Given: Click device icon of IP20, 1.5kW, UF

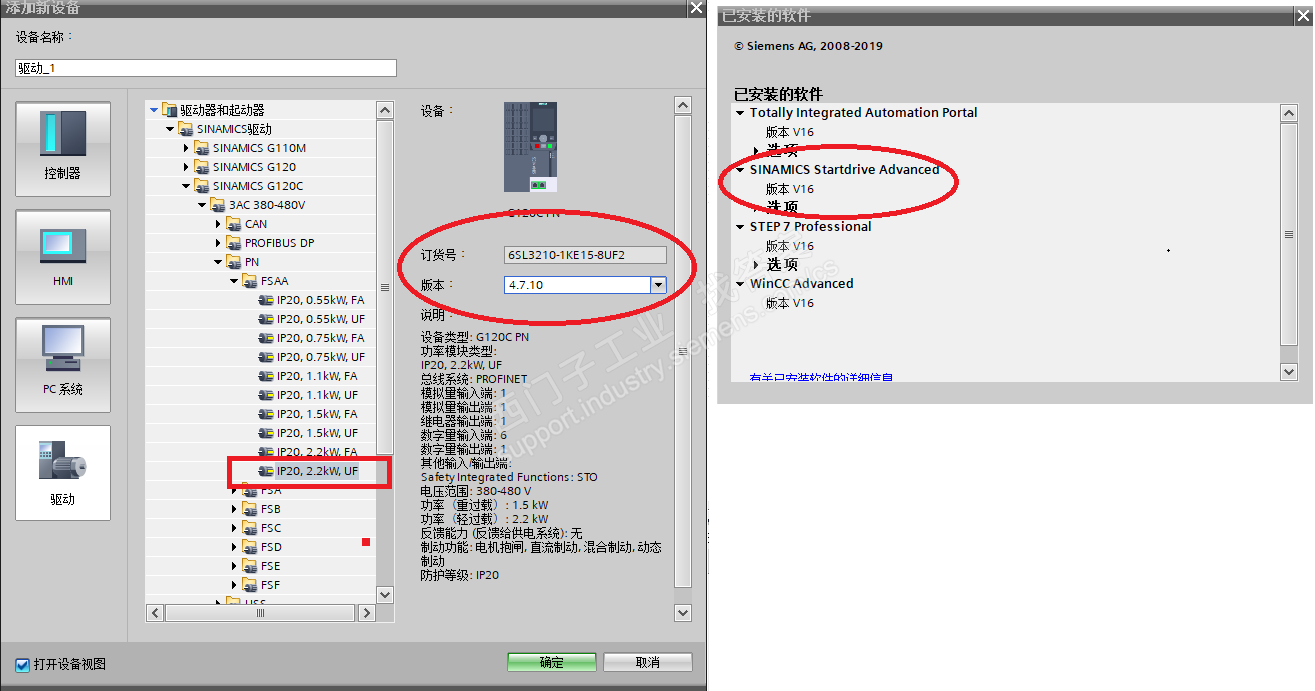Looking at the screenshot, I should (x=266, y=433).
